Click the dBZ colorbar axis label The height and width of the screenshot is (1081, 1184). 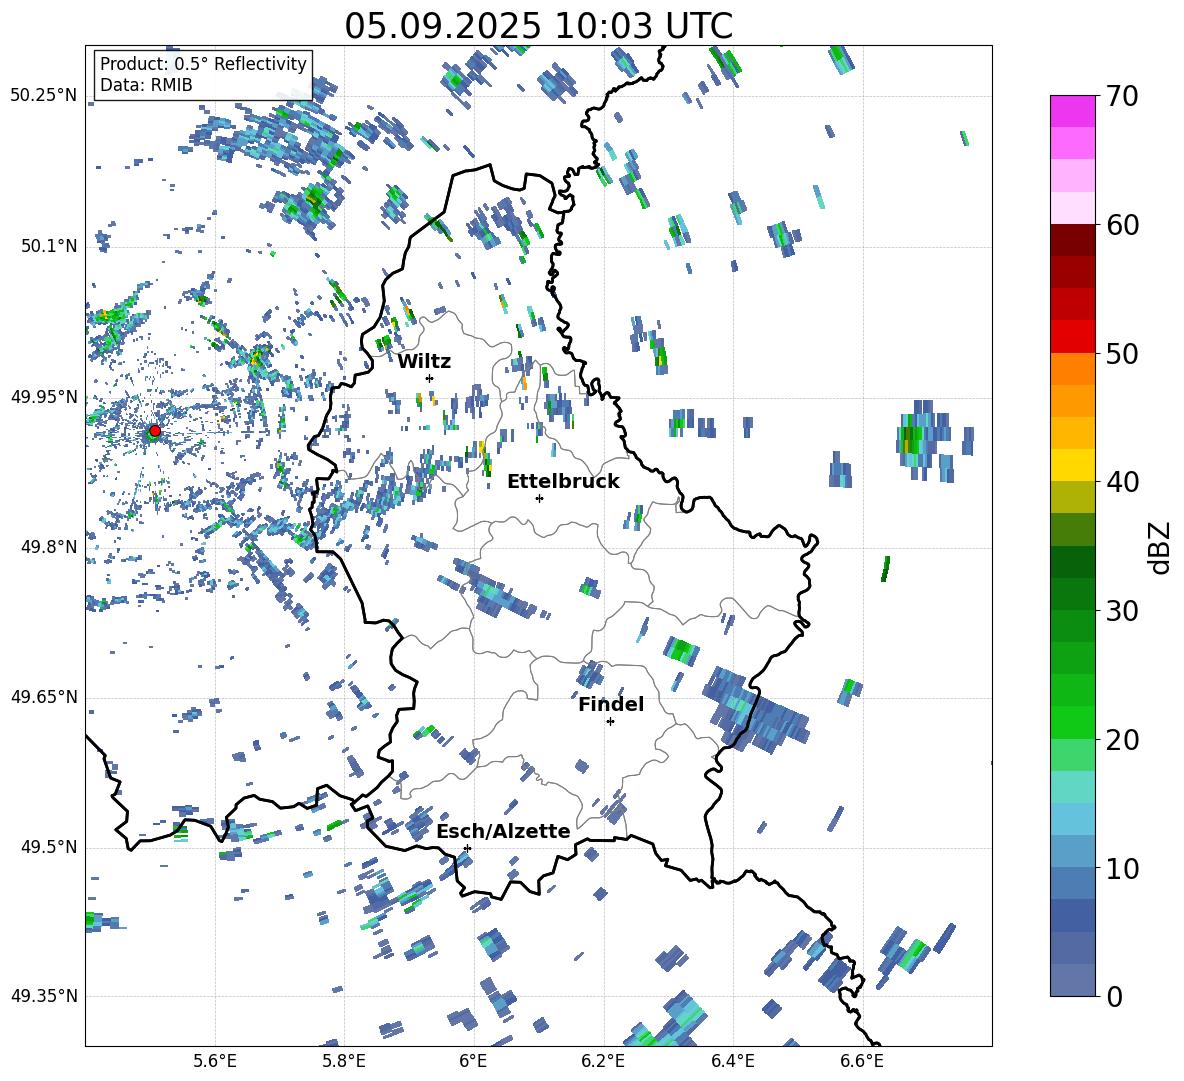1160,547
